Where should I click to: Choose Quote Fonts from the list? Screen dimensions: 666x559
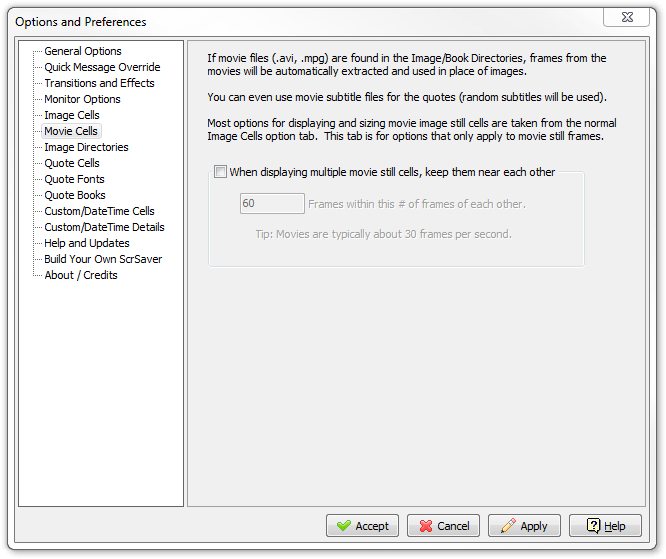[x=74, y=179]
